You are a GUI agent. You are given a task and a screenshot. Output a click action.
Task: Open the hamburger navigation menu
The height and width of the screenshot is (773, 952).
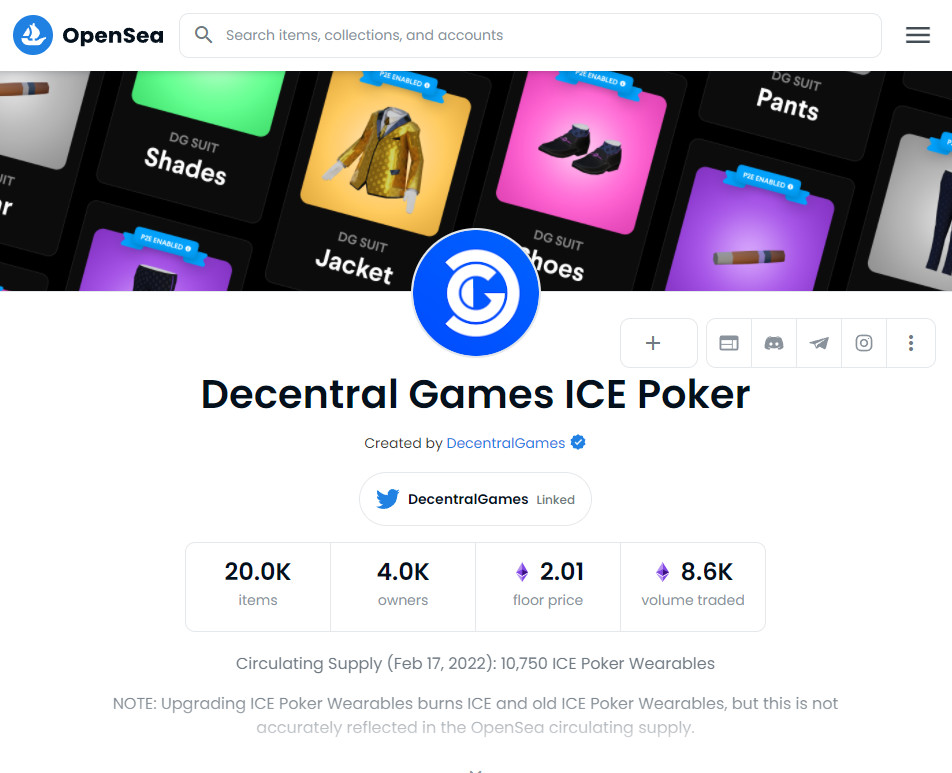click(x=917, y=35)
